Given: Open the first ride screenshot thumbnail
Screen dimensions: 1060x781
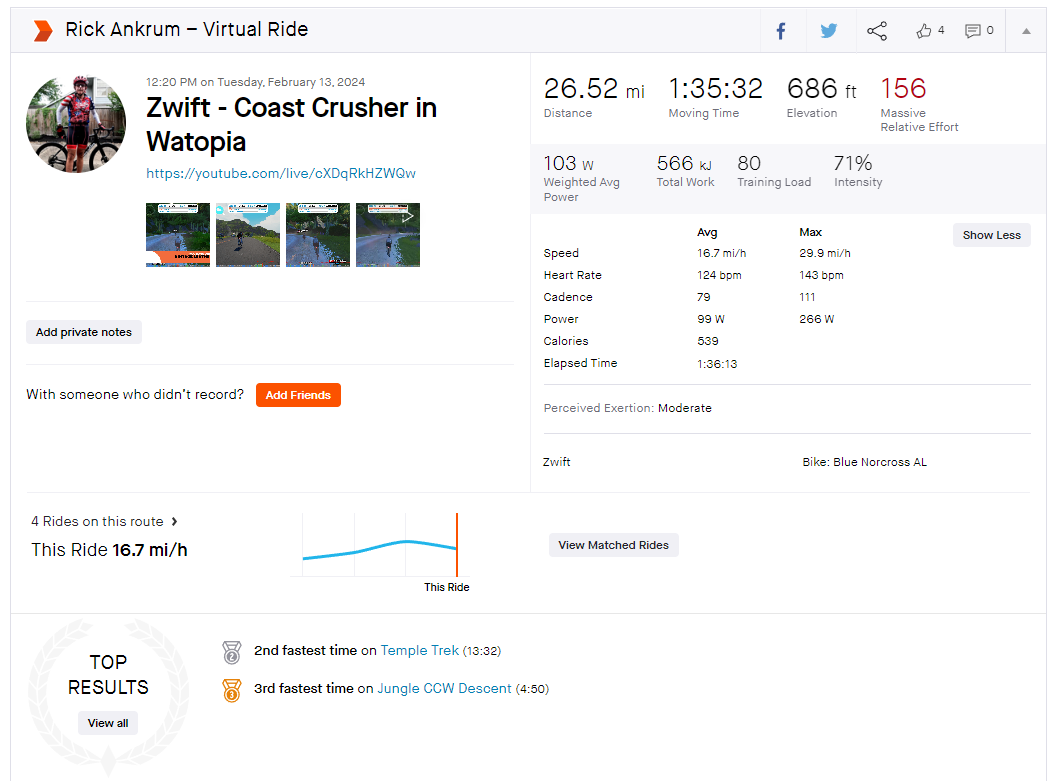Looking at the screenshot, I should [178, 235].
